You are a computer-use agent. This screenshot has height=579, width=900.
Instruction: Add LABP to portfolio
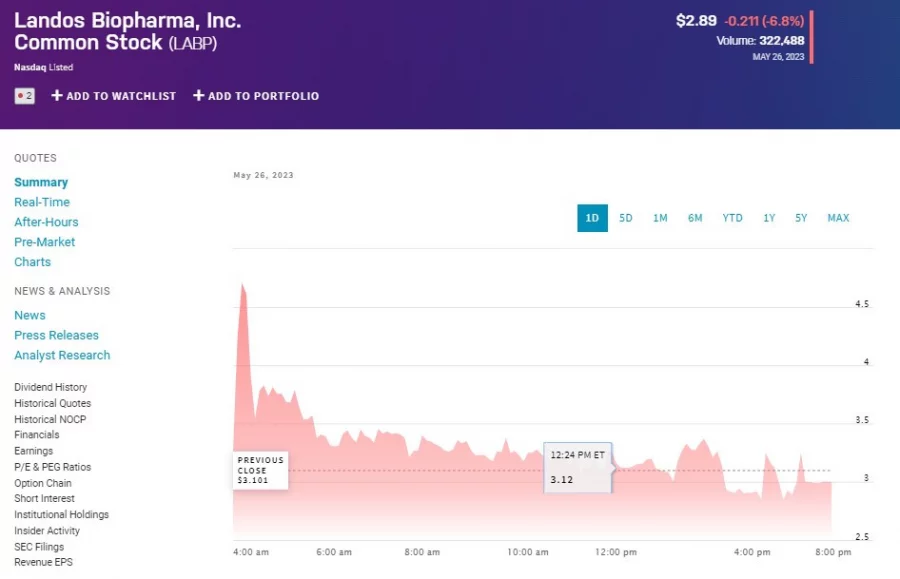pos(256,96)
